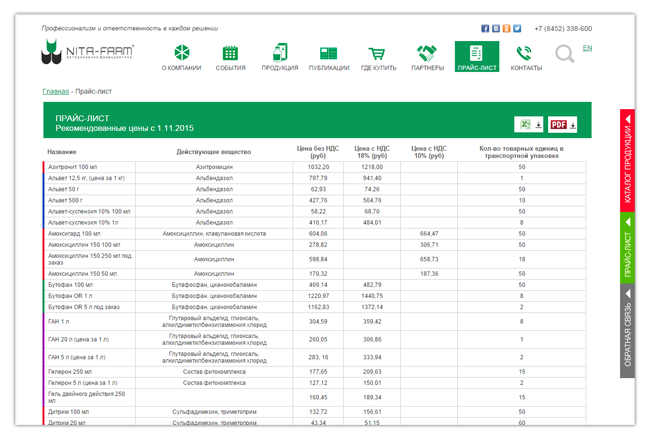Viewport: 650px width, 438px height.
Task: Click the price cell 797,79
Action: click(x=318, y=178)
